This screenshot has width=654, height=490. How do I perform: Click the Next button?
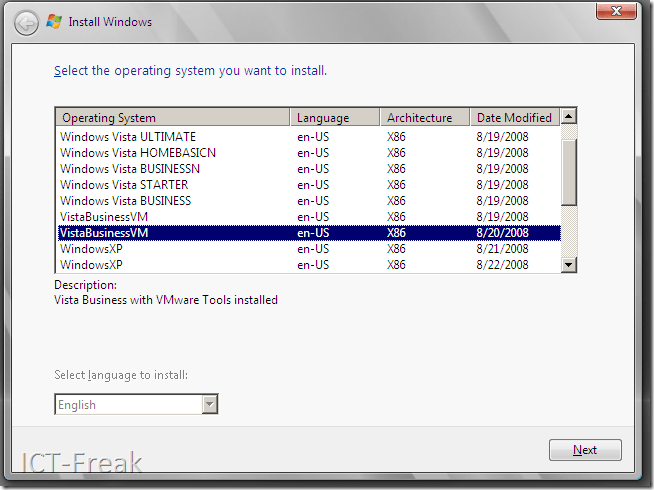point(585,450)
